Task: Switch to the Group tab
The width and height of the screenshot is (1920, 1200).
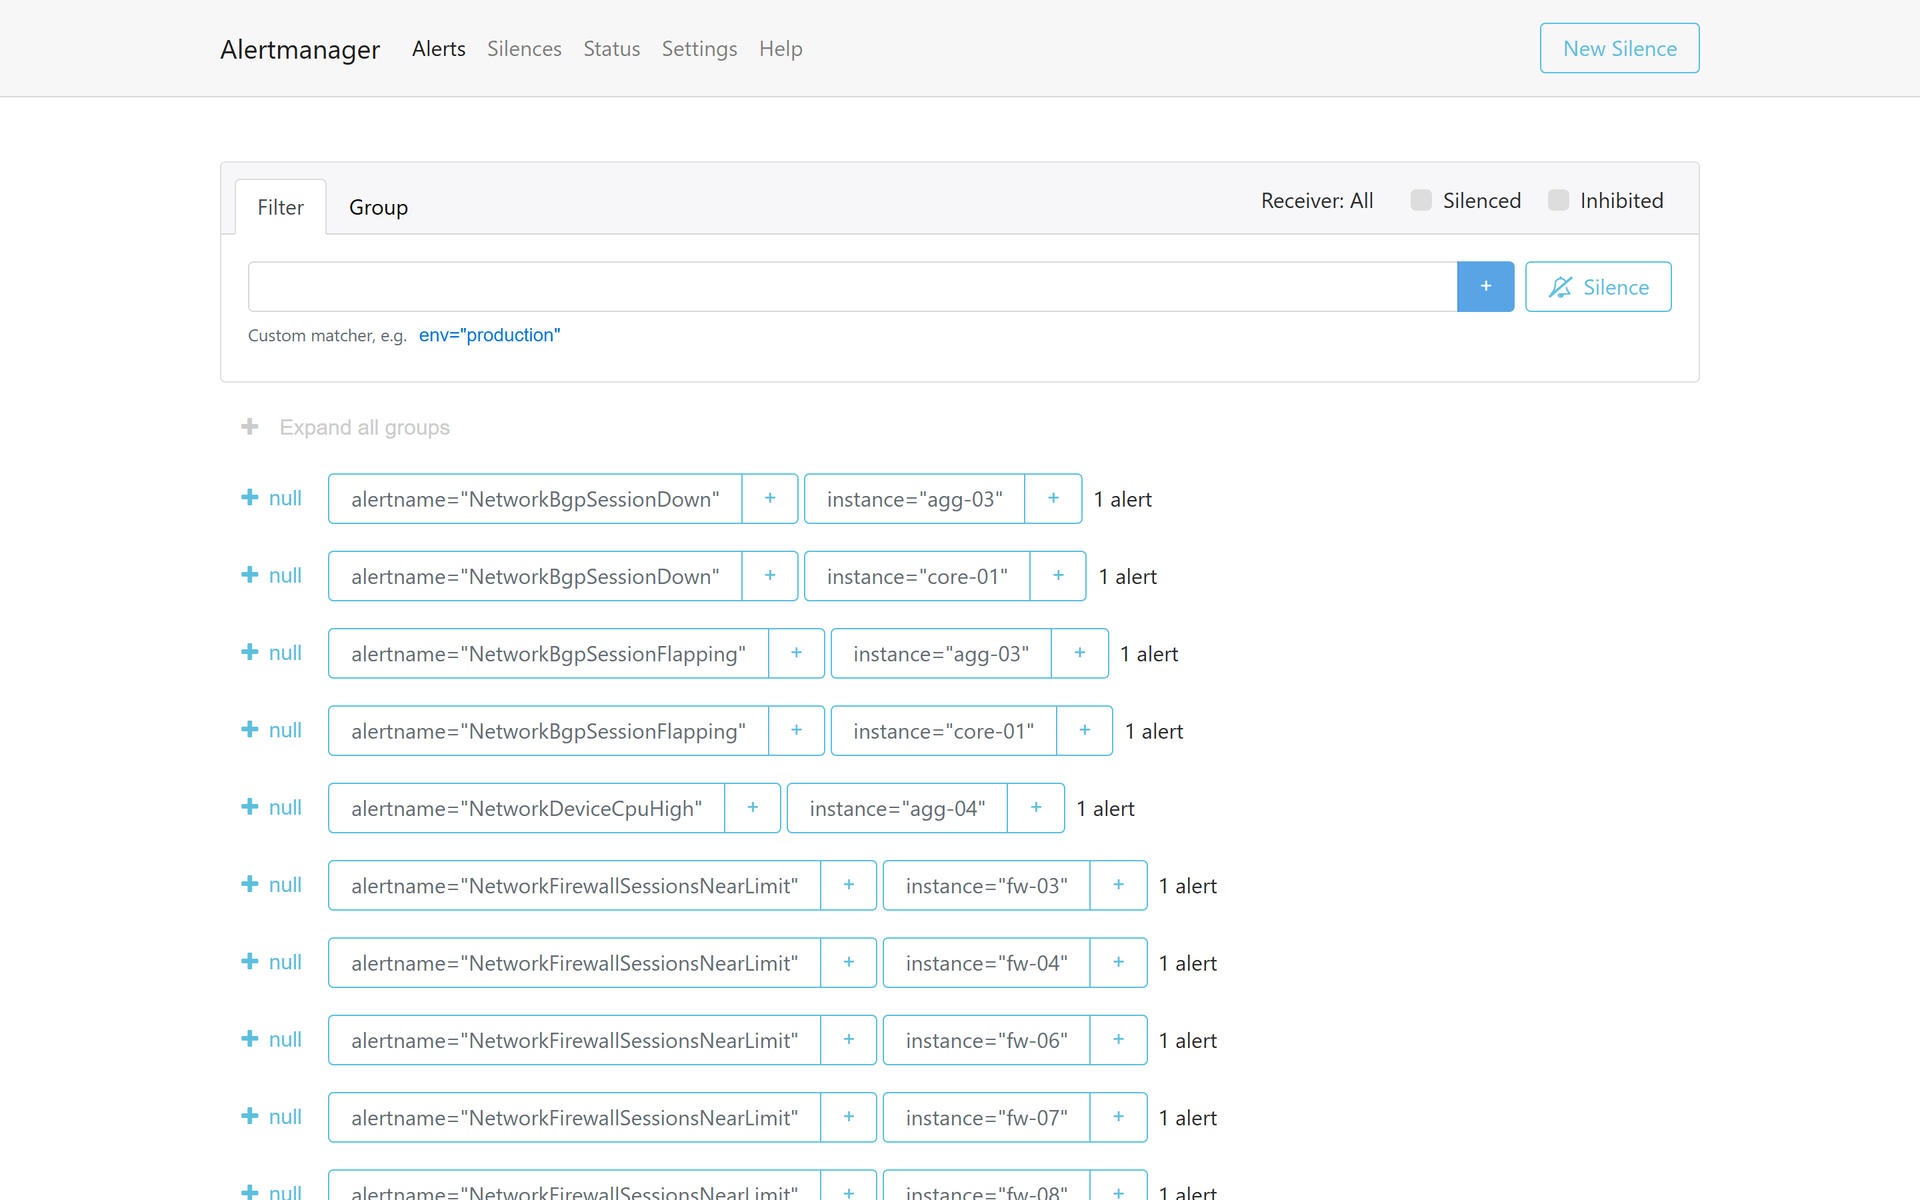Action: click(378, 207)
